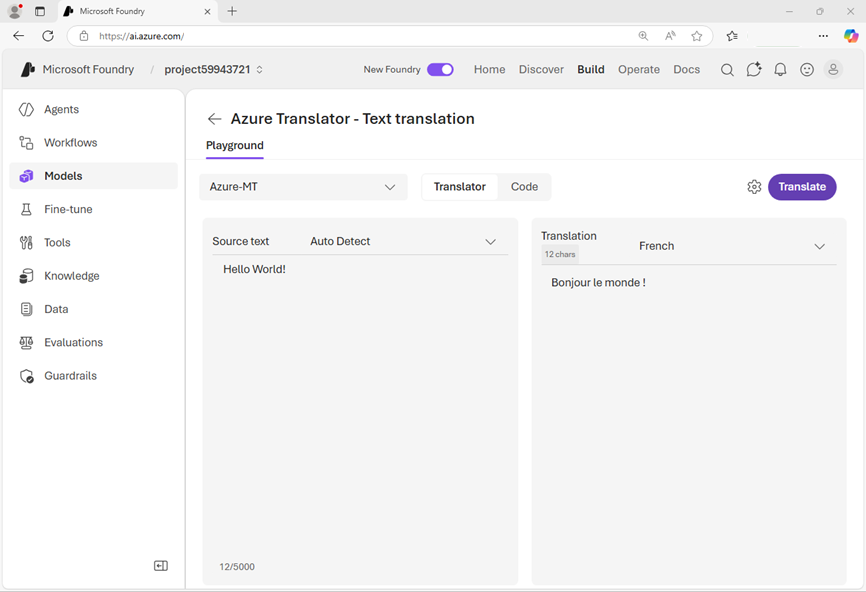Viewport: 866px width, 592px height.
Task: Open the Copilot icon in browser
Action: coord(851,36)
